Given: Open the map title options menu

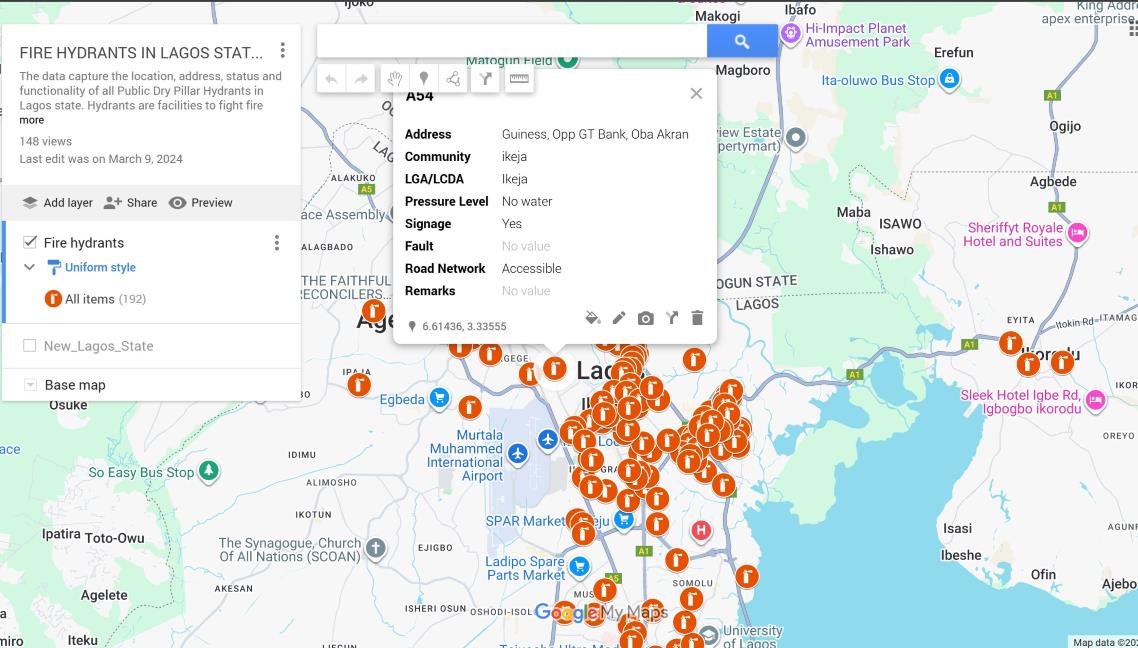Looking at the screenshot, I should coord(283,50).
